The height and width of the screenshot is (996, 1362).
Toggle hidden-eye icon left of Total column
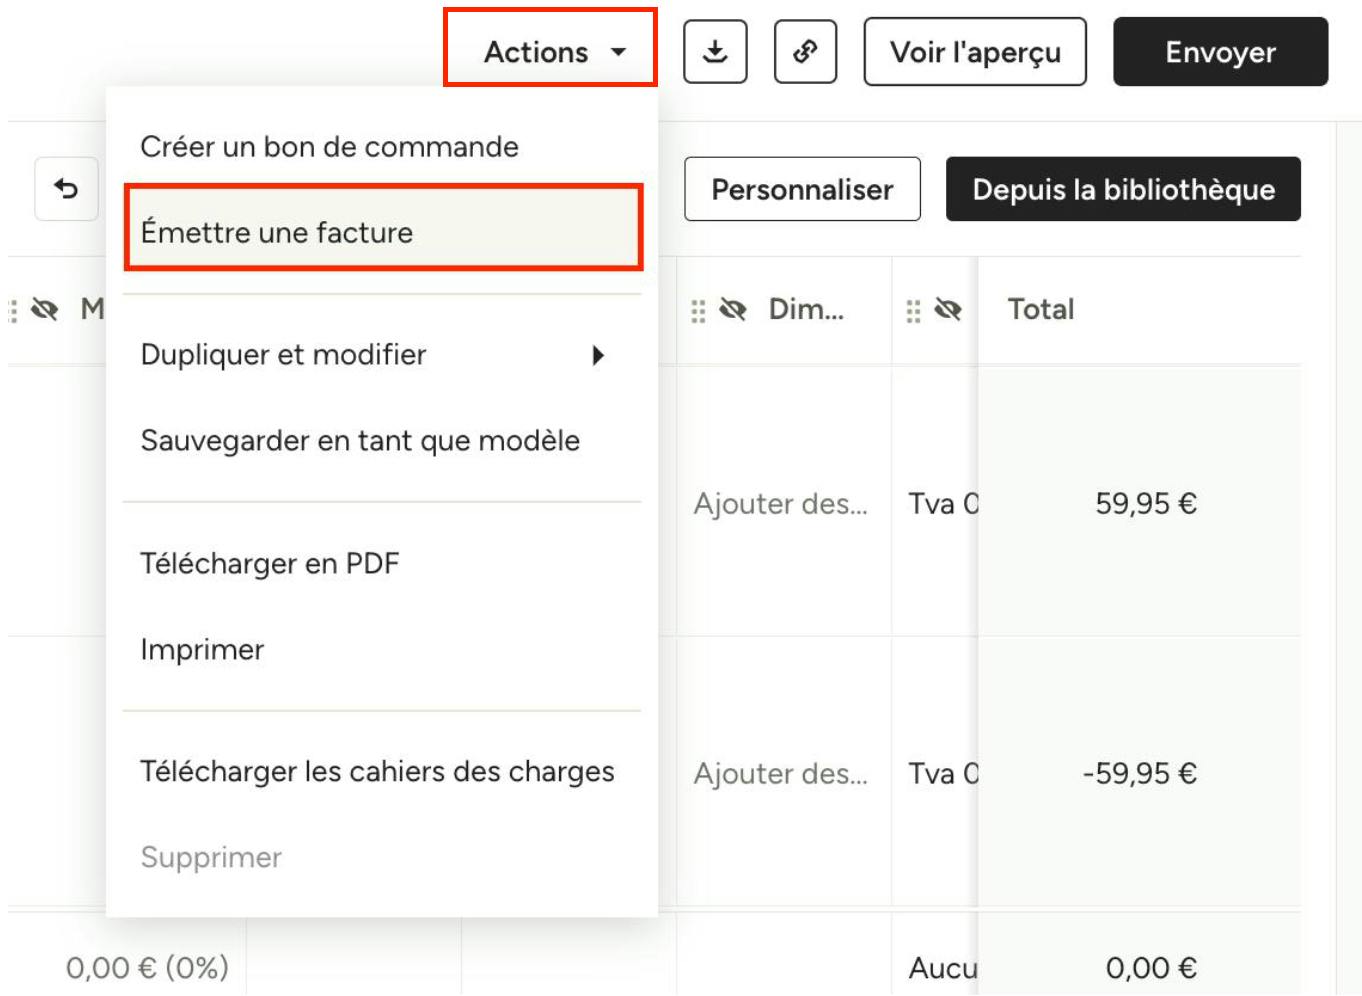point(948,310)
